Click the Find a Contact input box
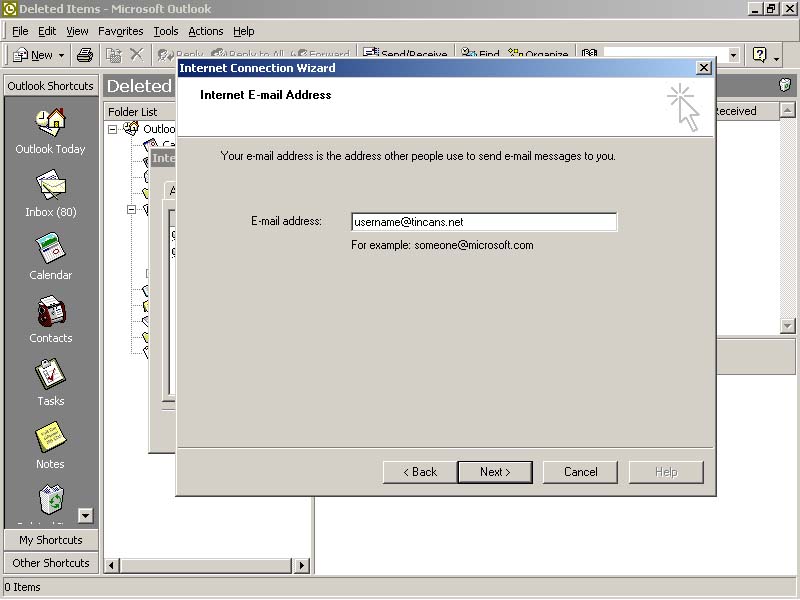 (665, 55)
